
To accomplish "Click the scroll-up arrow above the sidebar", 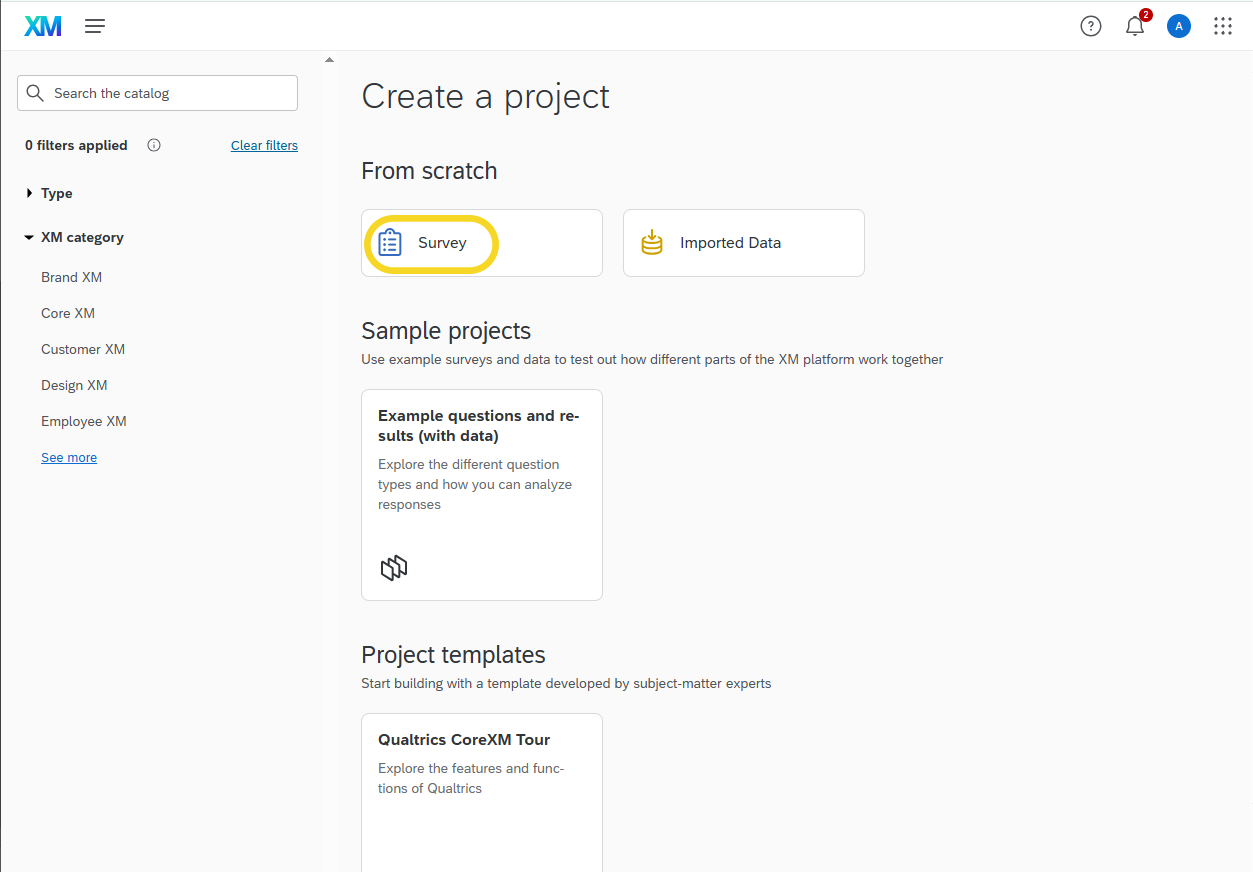I will [329, 60].
